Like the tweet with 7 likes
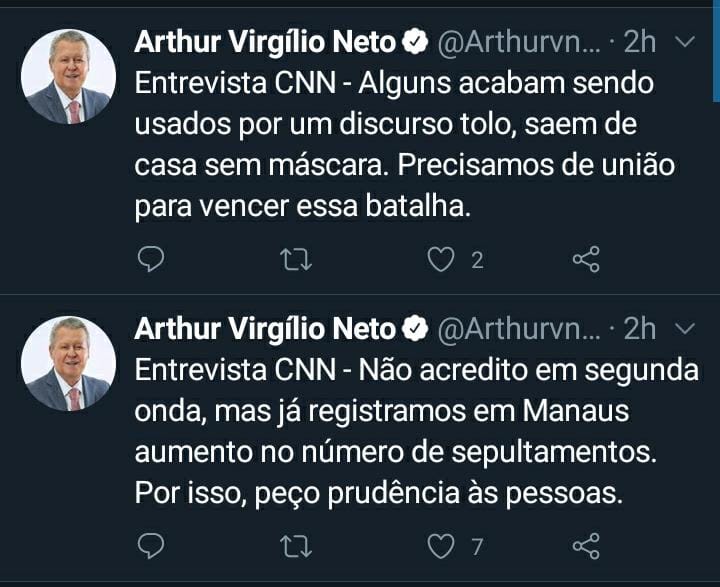The image size is (720, 587). click(441, 546)
